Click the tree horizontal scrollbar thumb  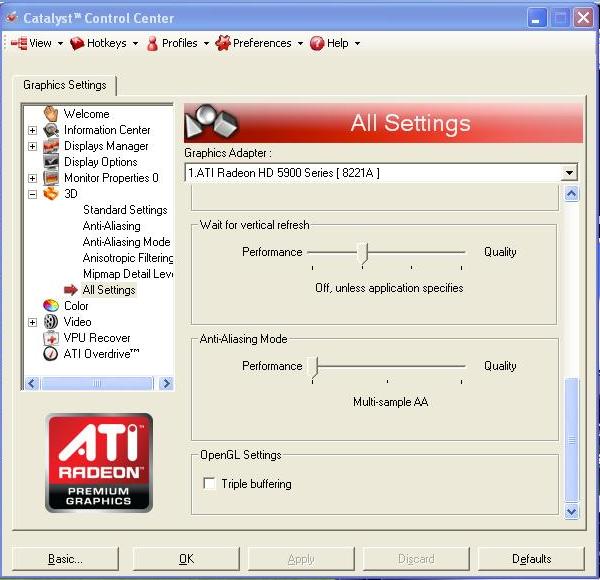click(97, 383)
